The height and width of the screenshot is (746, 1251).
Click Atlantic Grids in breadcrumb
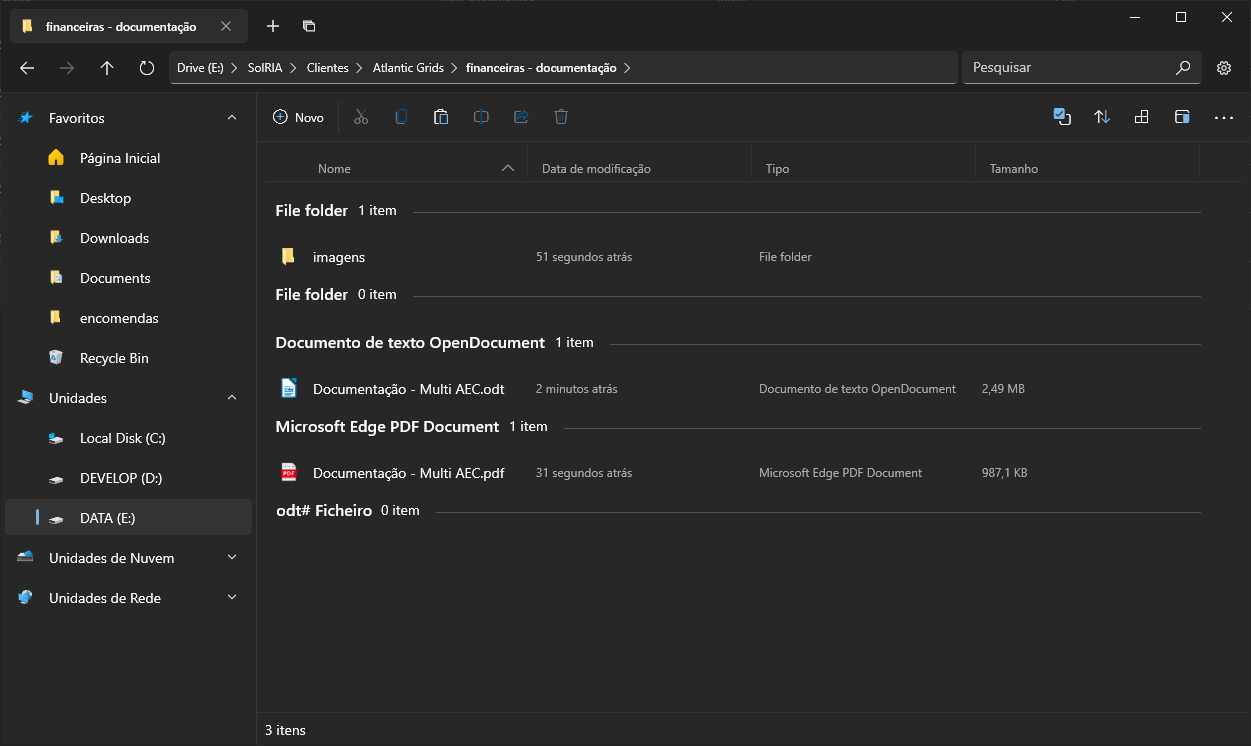point(408,68)
